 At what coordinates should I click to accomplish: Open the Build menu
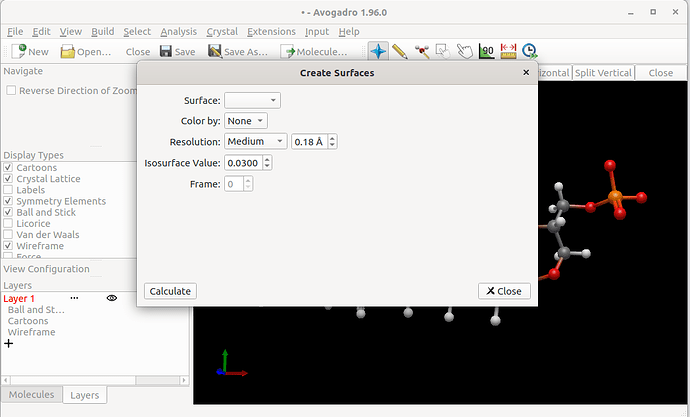pyautogui.click(x=103, y=32)
